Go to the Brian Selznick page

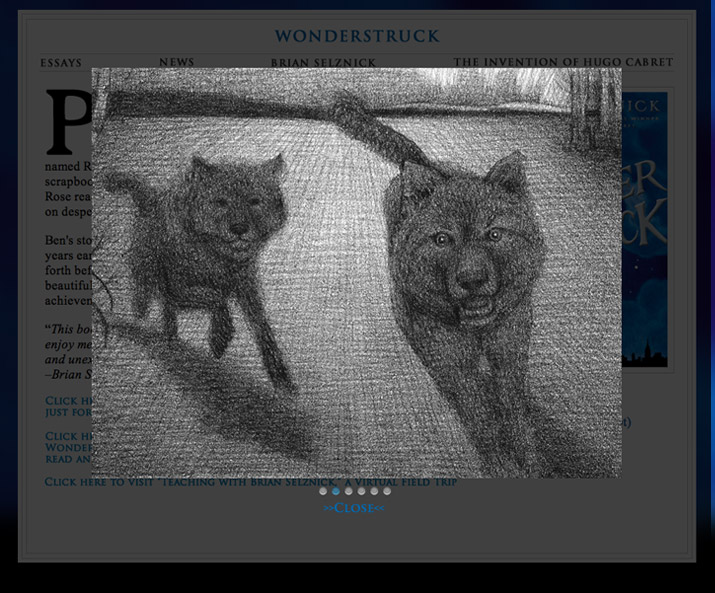click(323, 62)
